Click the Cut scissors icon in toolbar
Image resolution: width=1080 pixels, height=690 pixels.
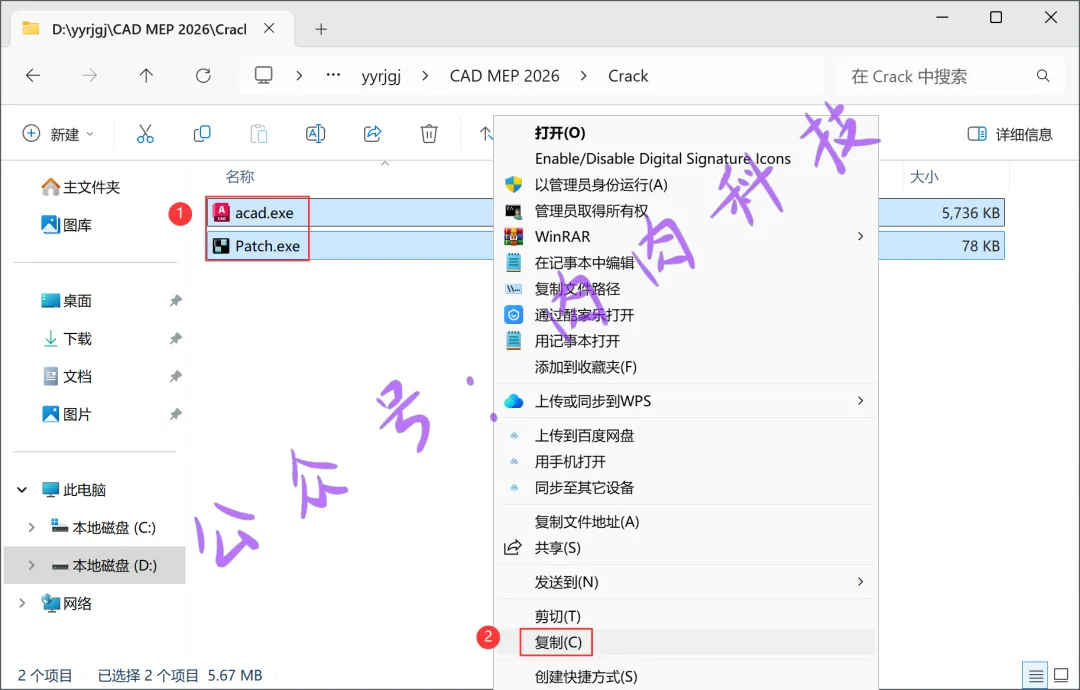pyautogui.click(x=145, y=134)
